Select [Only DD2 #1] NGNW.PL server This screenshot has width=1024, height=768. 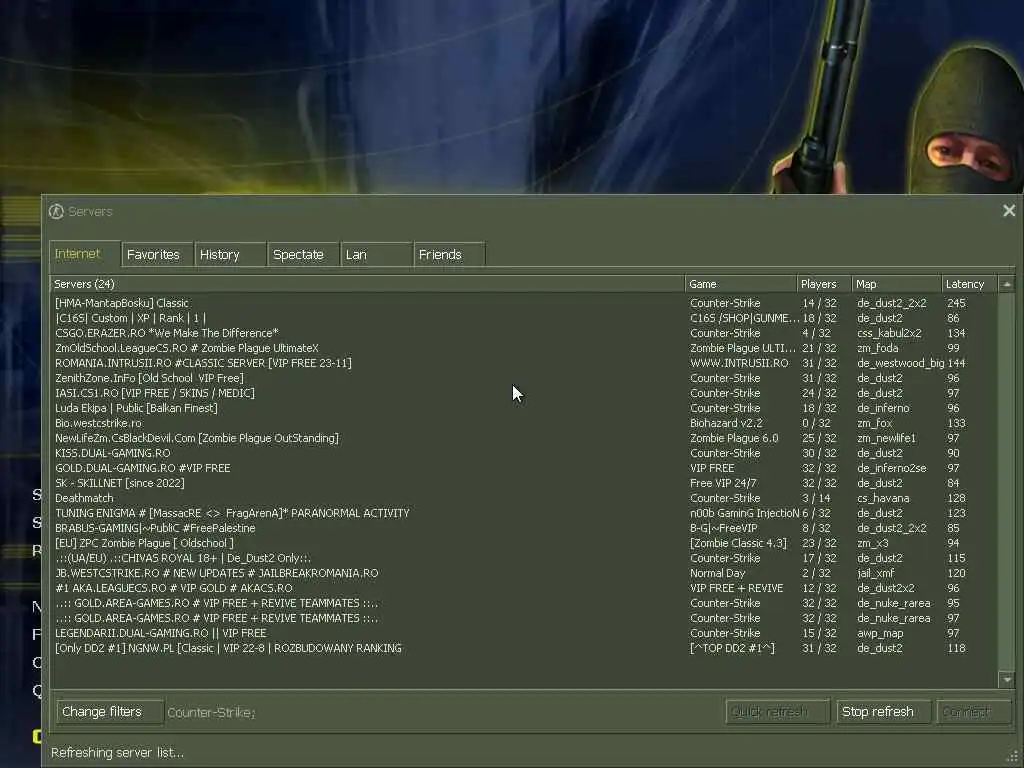(524, 648)
